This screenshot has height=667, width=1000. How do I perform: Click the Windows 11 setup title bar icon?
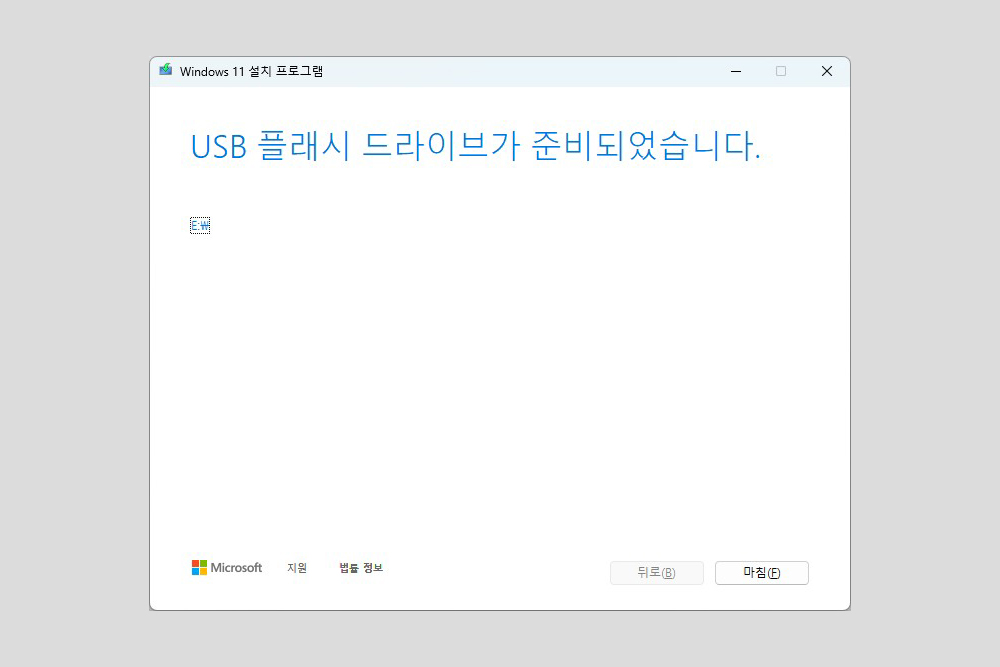click(166, 70)
